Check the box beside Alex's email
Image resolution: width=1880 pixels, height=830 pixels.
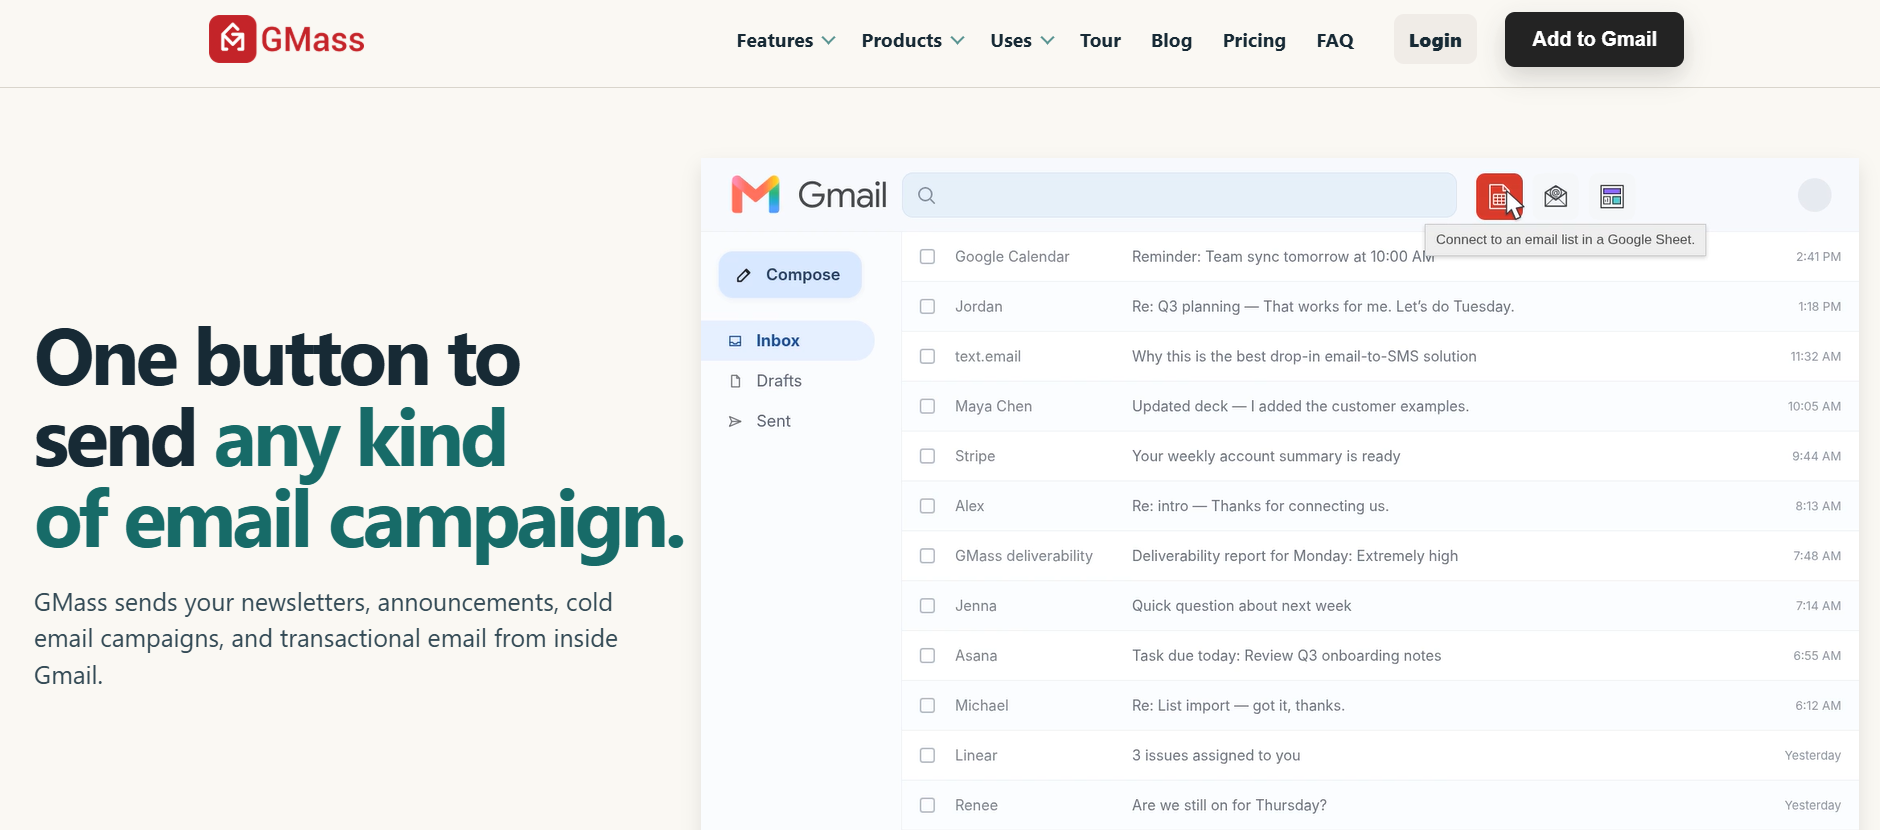[x=927, y=506]
